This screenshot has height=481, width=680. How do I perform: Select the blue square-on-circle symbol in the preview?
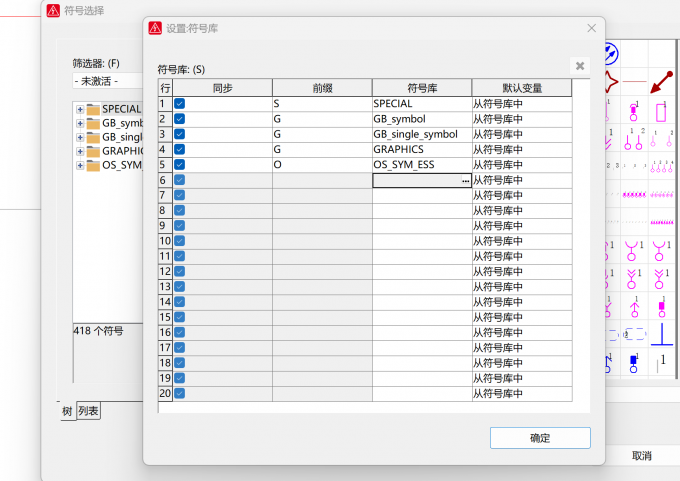tap(634, 363)
